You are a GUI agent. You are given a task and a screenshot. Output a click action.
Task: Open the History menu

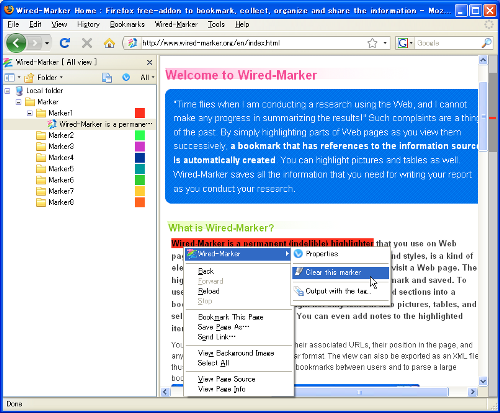click(88, 24)
